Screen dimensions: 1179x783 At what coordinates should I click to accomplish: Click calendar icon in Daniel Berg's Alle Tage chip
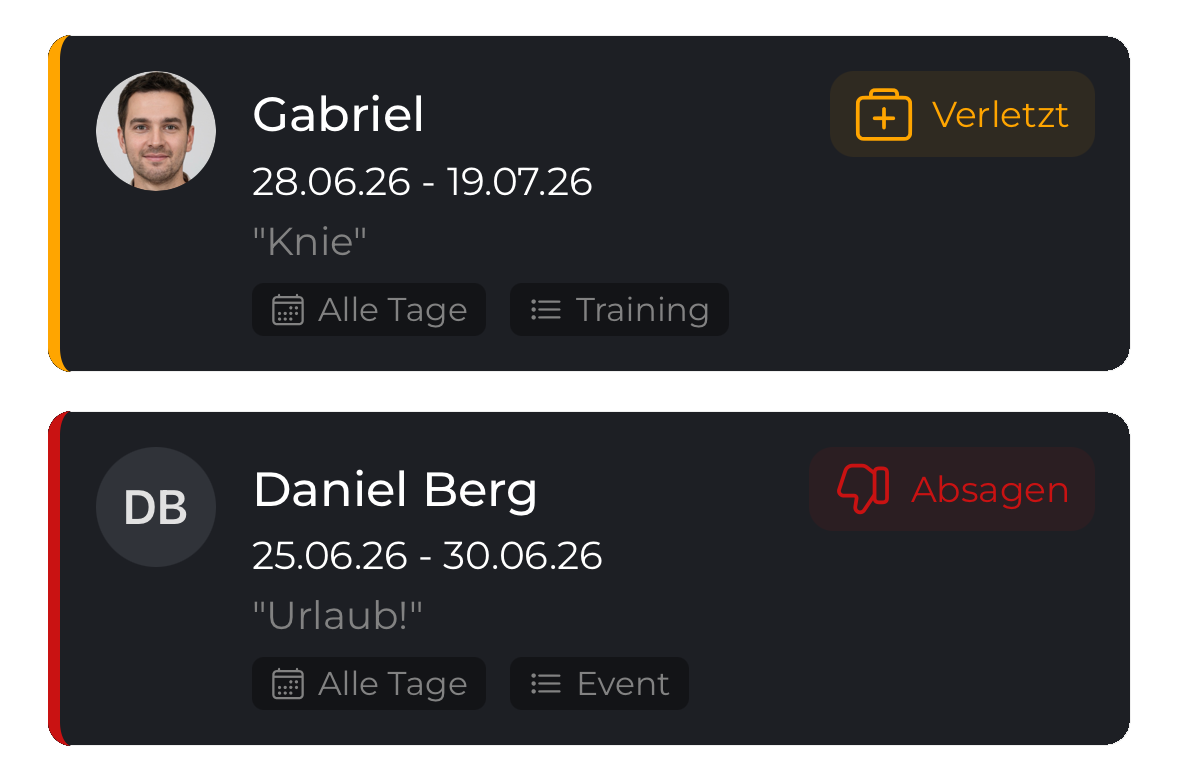coord(287,684)
